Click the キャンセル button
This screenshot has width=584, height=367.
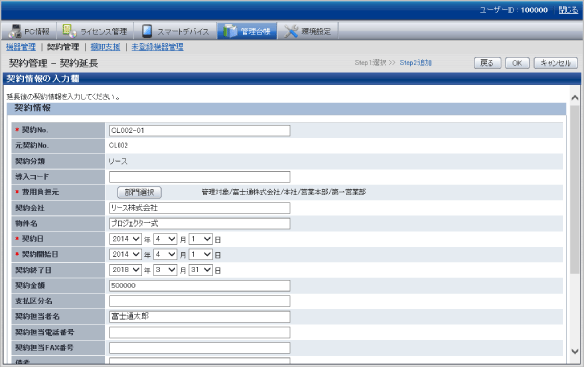(555, 63)
